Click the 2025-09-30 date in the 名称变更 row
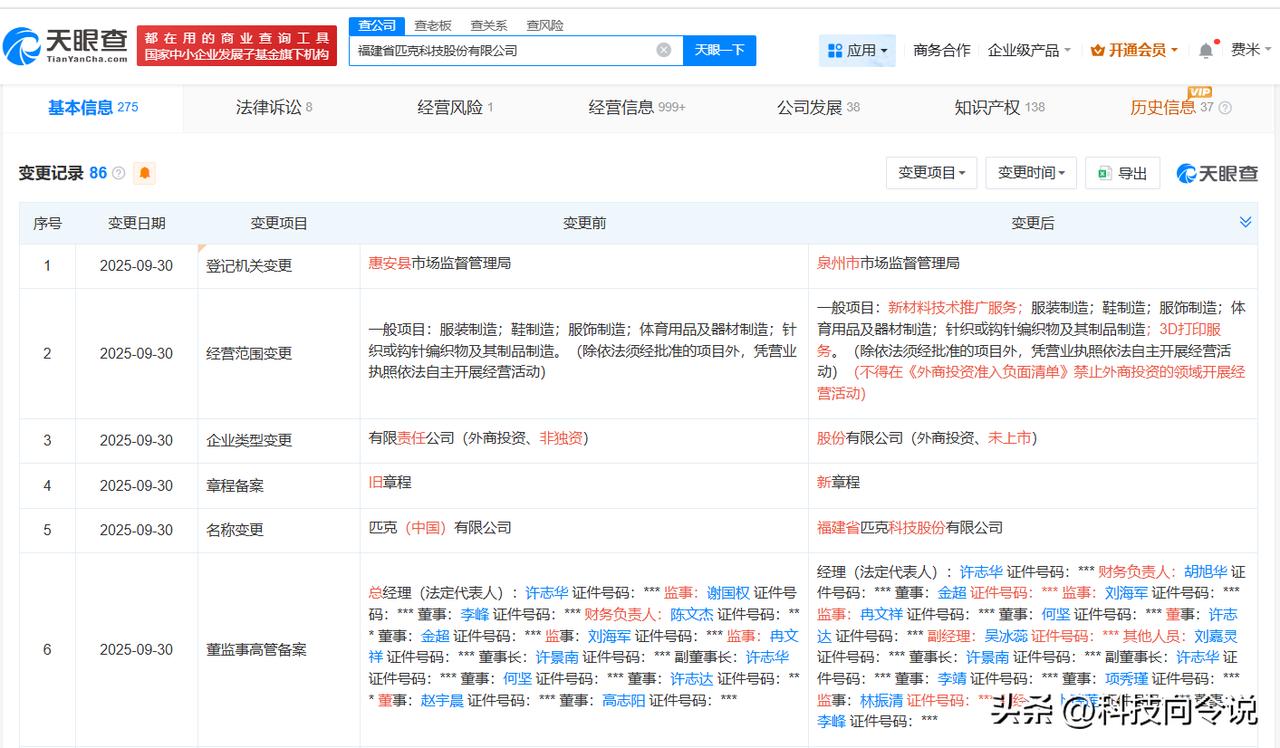1280x748 pixels. click(x=136, y=530)
